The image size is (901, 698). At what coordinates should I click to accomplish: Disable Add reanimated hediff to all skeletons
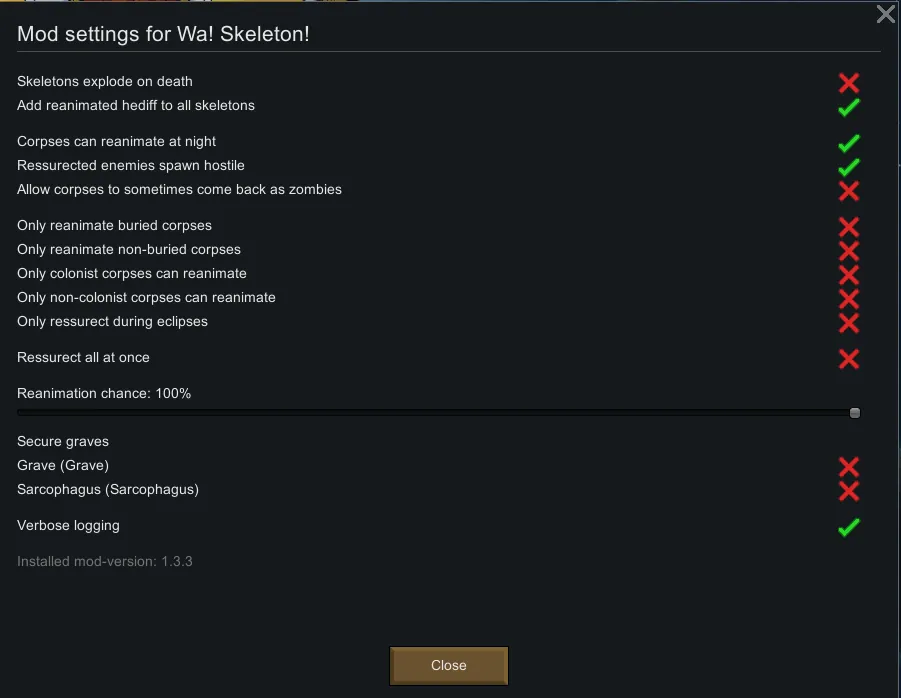849,106
